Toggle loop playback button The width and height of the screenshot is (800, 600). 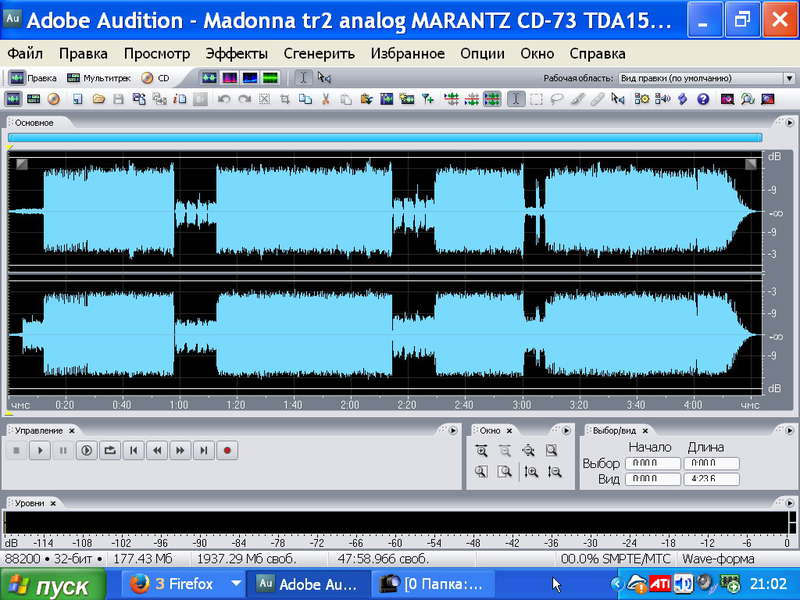(x=110, y=451)
